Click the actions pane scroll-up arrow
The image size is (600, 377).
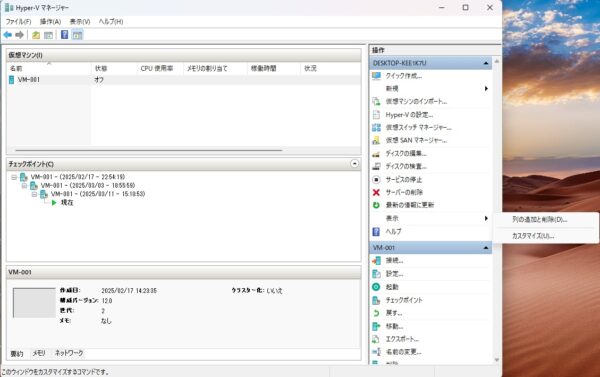click(497, 61)
